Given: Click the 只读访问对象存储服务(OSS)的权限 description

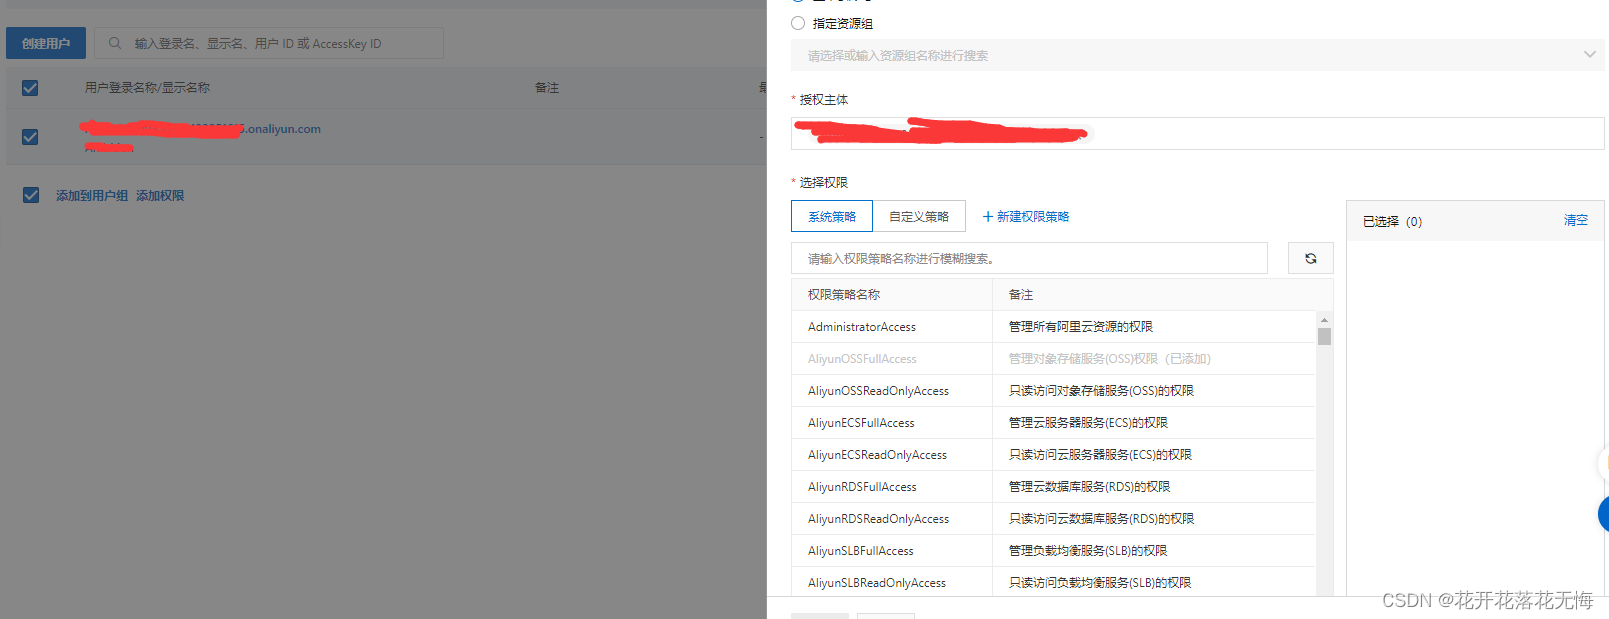Looking at the screenshot, I should pyautogui.click(x=1101, y=391).
